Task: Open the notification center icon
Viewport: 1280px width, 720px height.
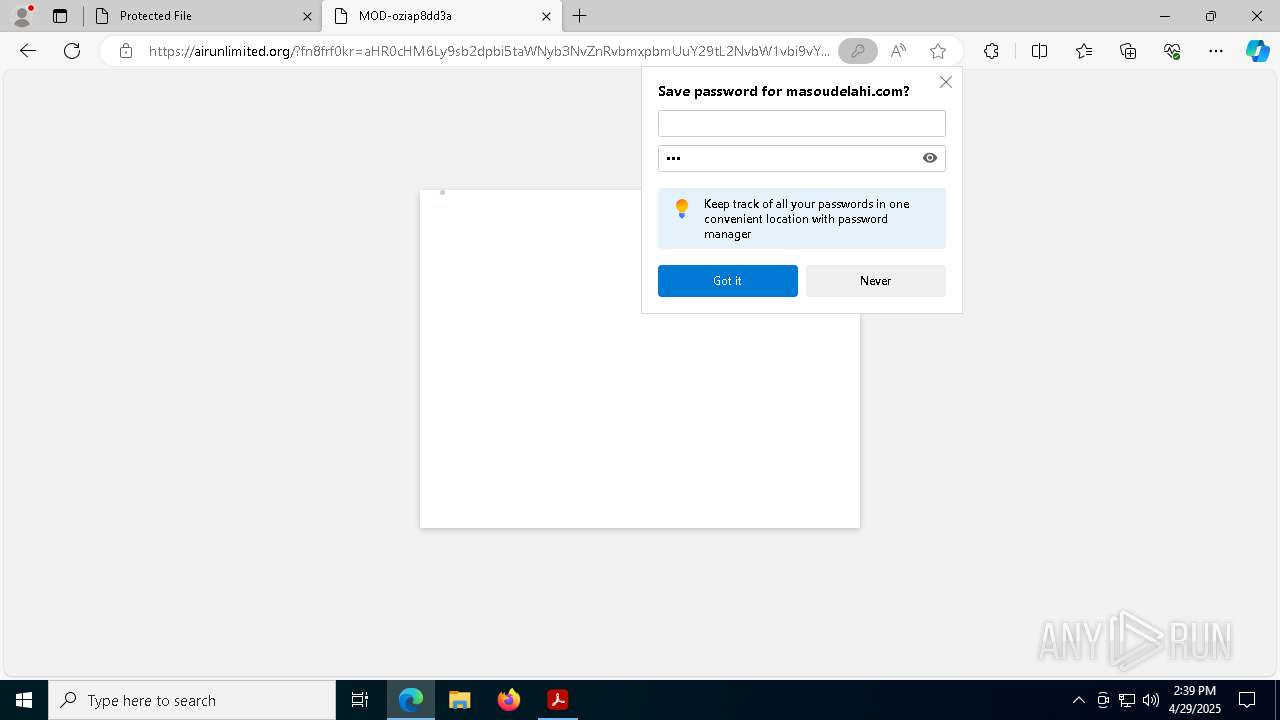Action: (x=1247, y=700)
